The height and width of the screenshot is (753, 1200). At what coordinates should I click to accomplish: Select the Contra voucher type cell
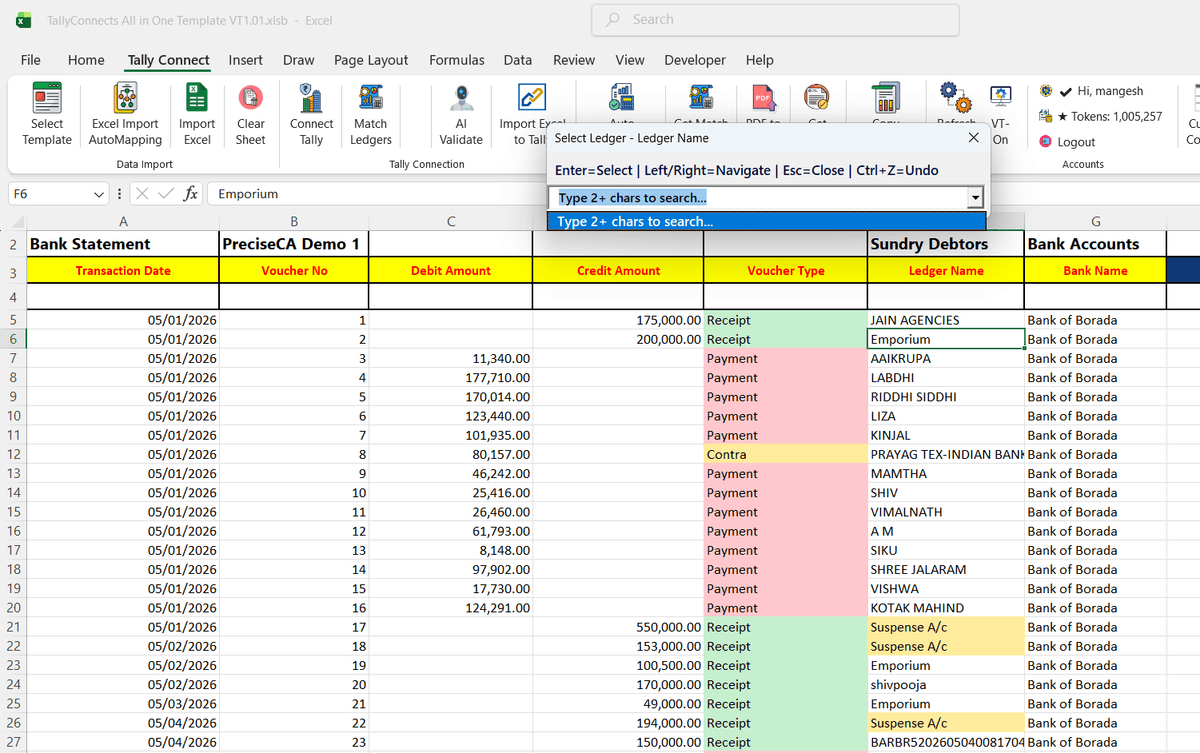[785, 454]
